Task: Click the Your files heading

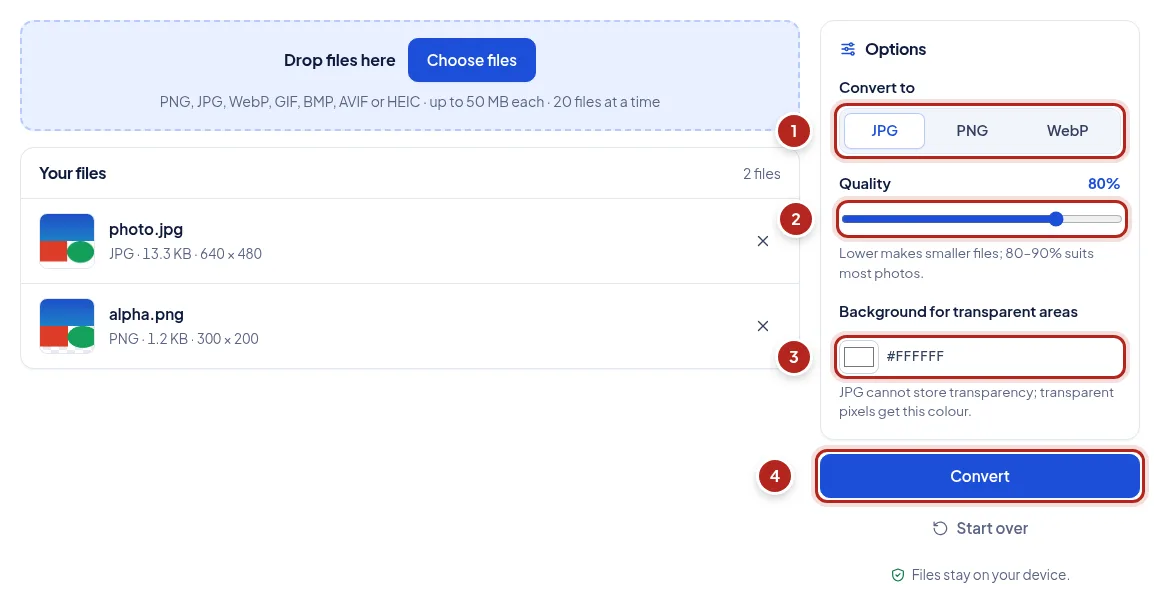Action: point(72,173)
